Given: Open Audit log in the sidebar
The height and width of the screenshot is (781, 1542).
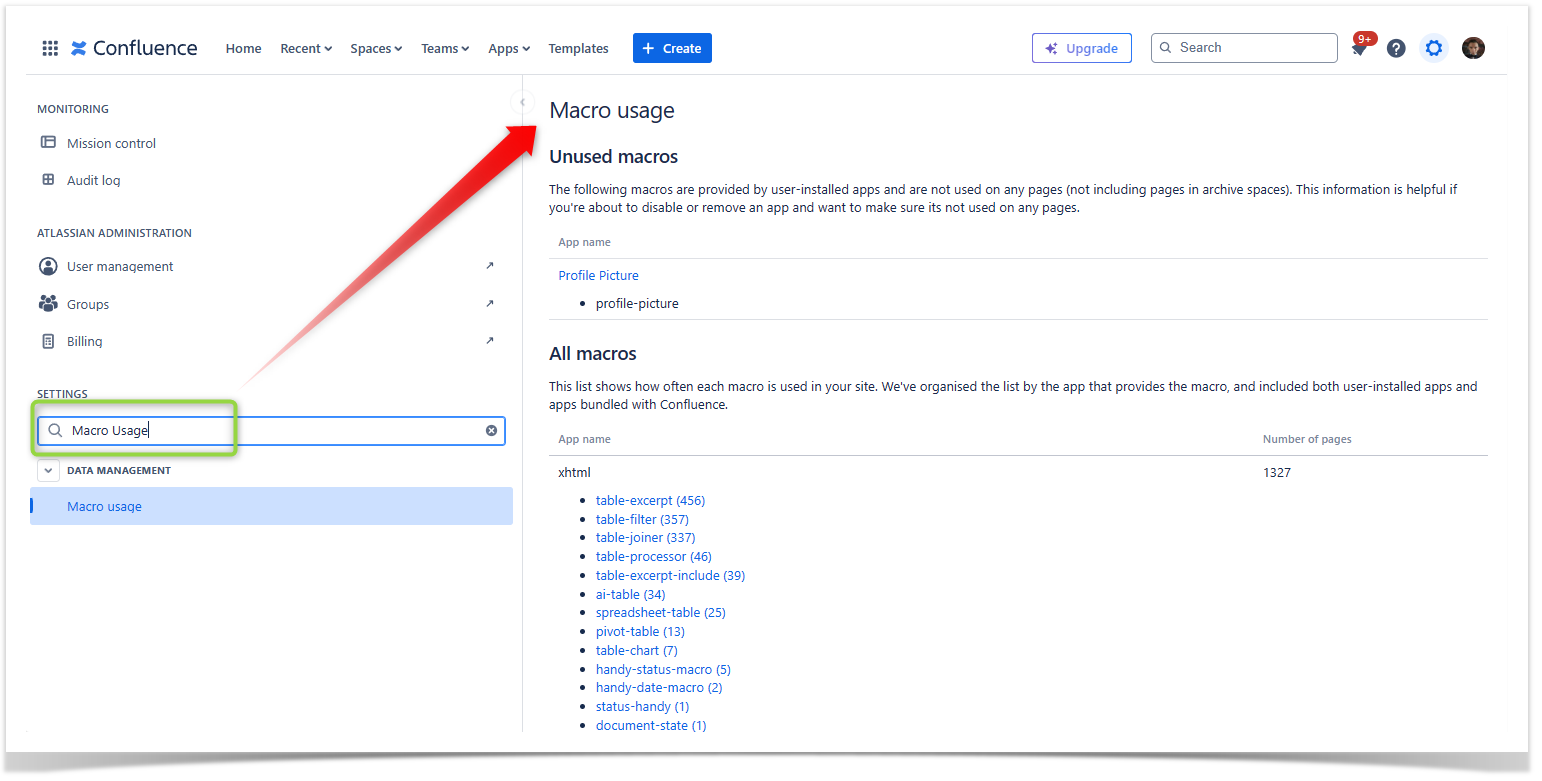Looking at the screenshot, I should 93,181.
